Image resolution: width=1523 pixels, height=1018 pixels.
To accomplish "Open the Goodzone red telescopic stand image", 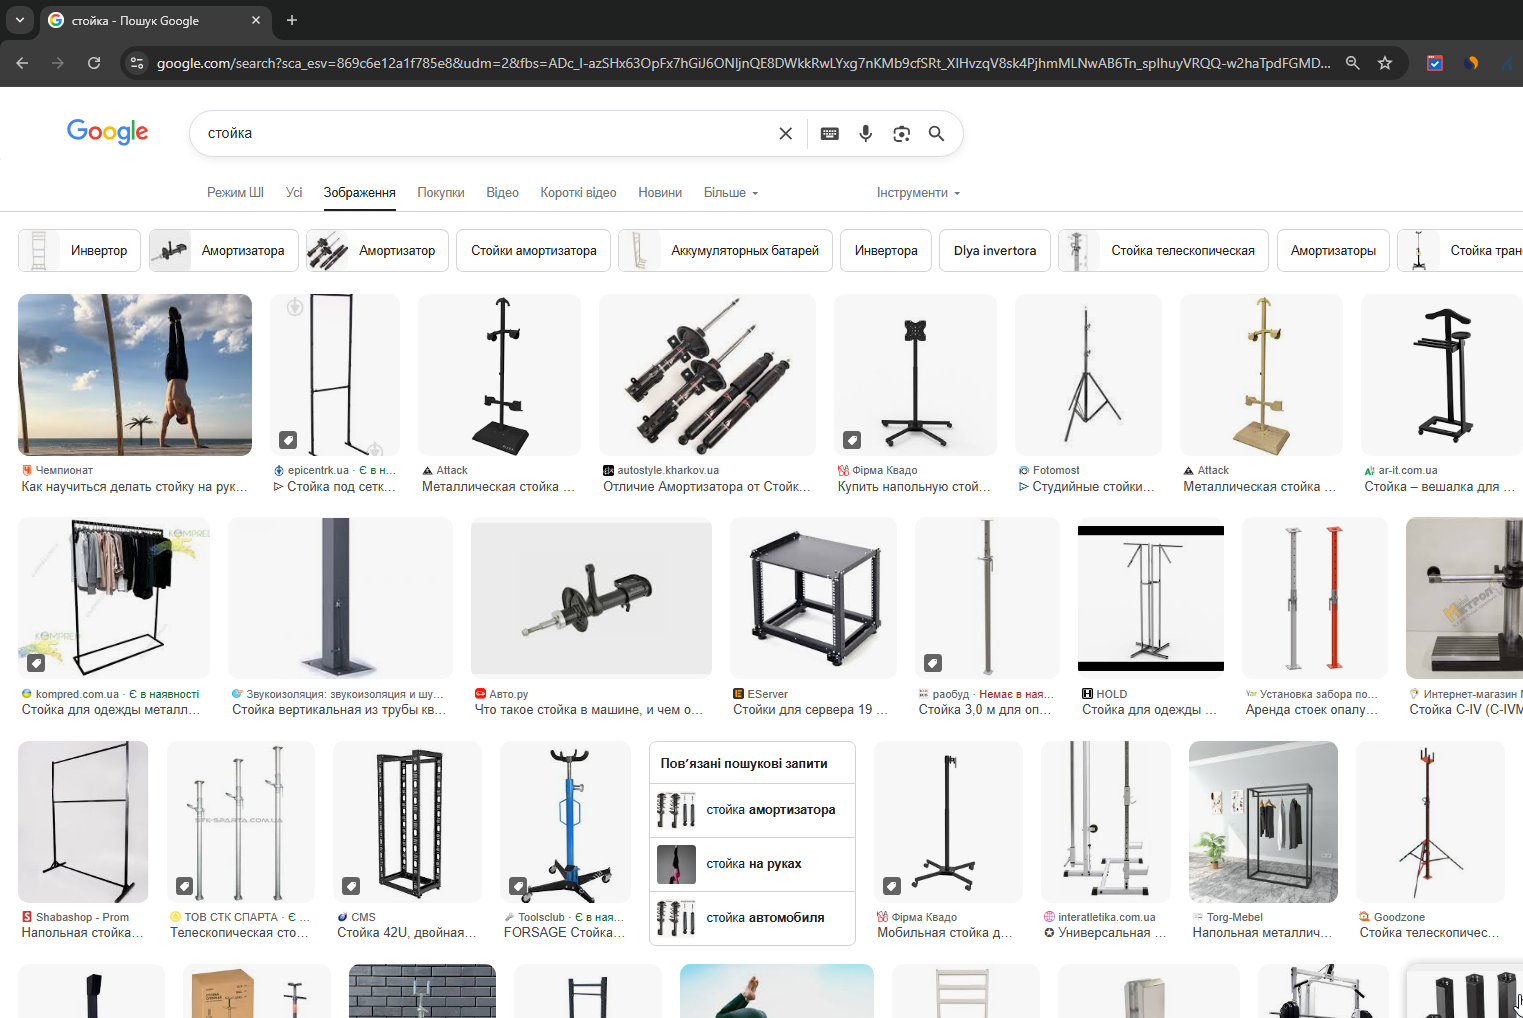I will (1430, 822).
